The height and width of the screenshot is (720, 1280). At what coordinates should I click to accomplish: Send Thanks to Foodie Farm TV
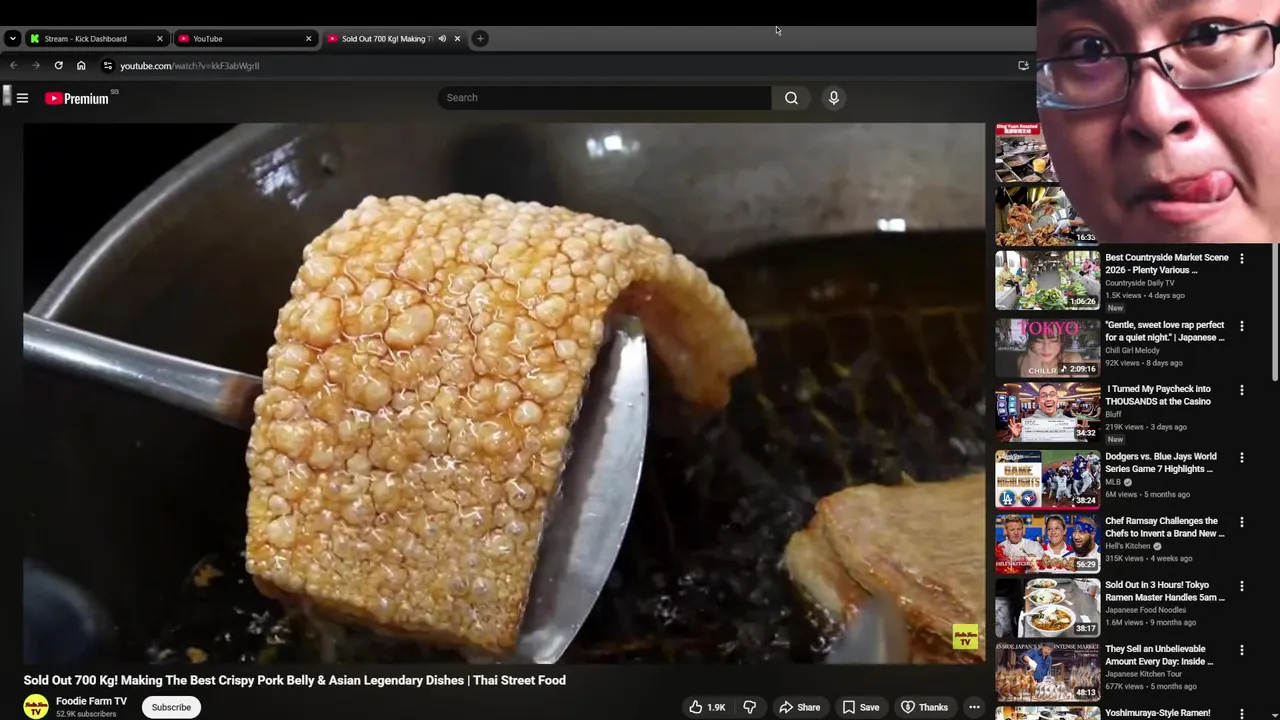click(x=924, y=707)
